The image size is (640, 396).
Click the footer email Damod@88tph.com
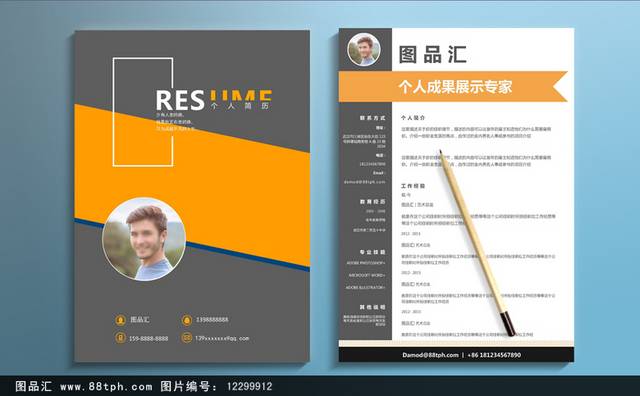click(430, 355)
